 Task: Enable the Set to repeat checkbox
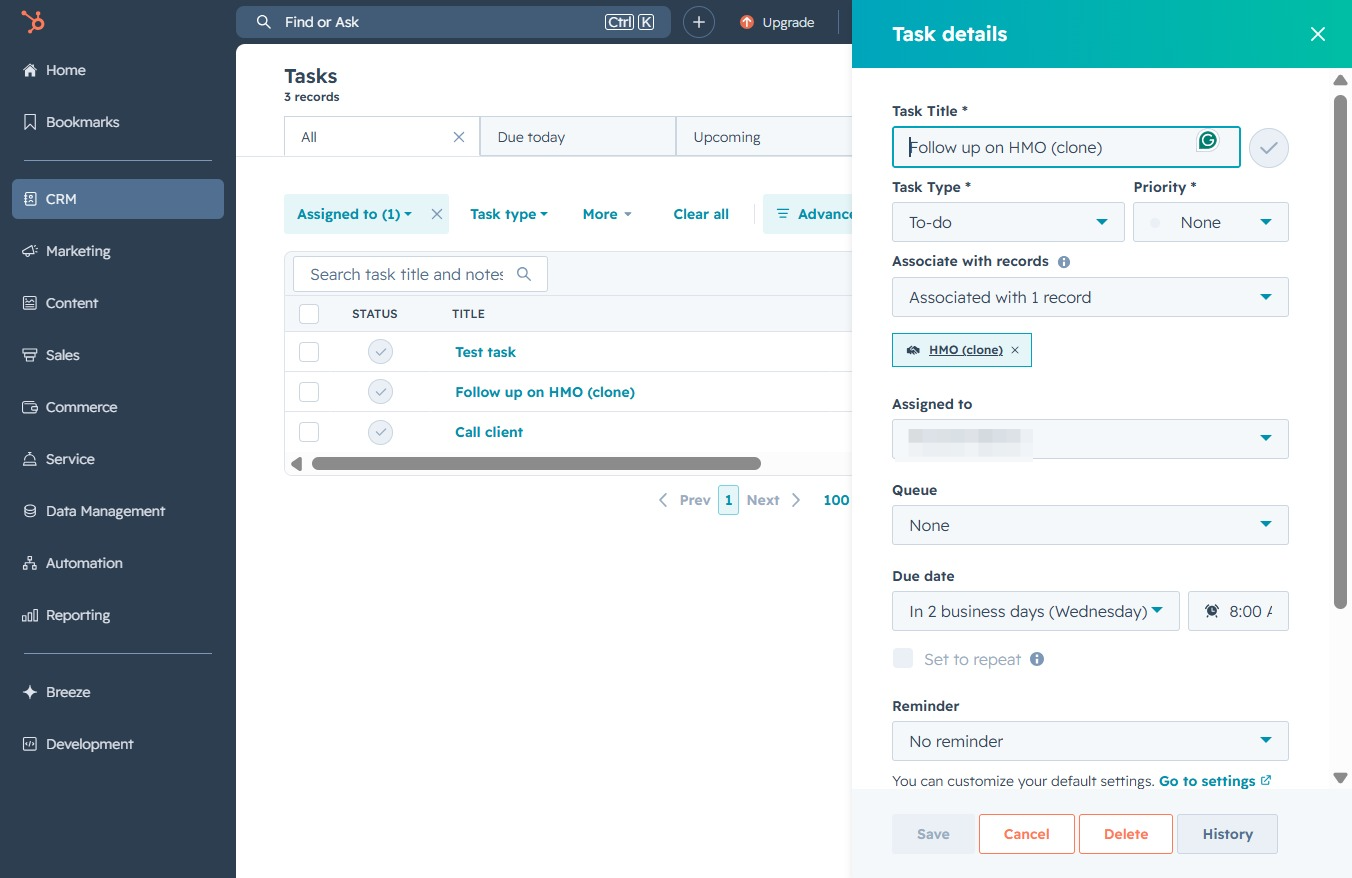(x=903, y=658)
